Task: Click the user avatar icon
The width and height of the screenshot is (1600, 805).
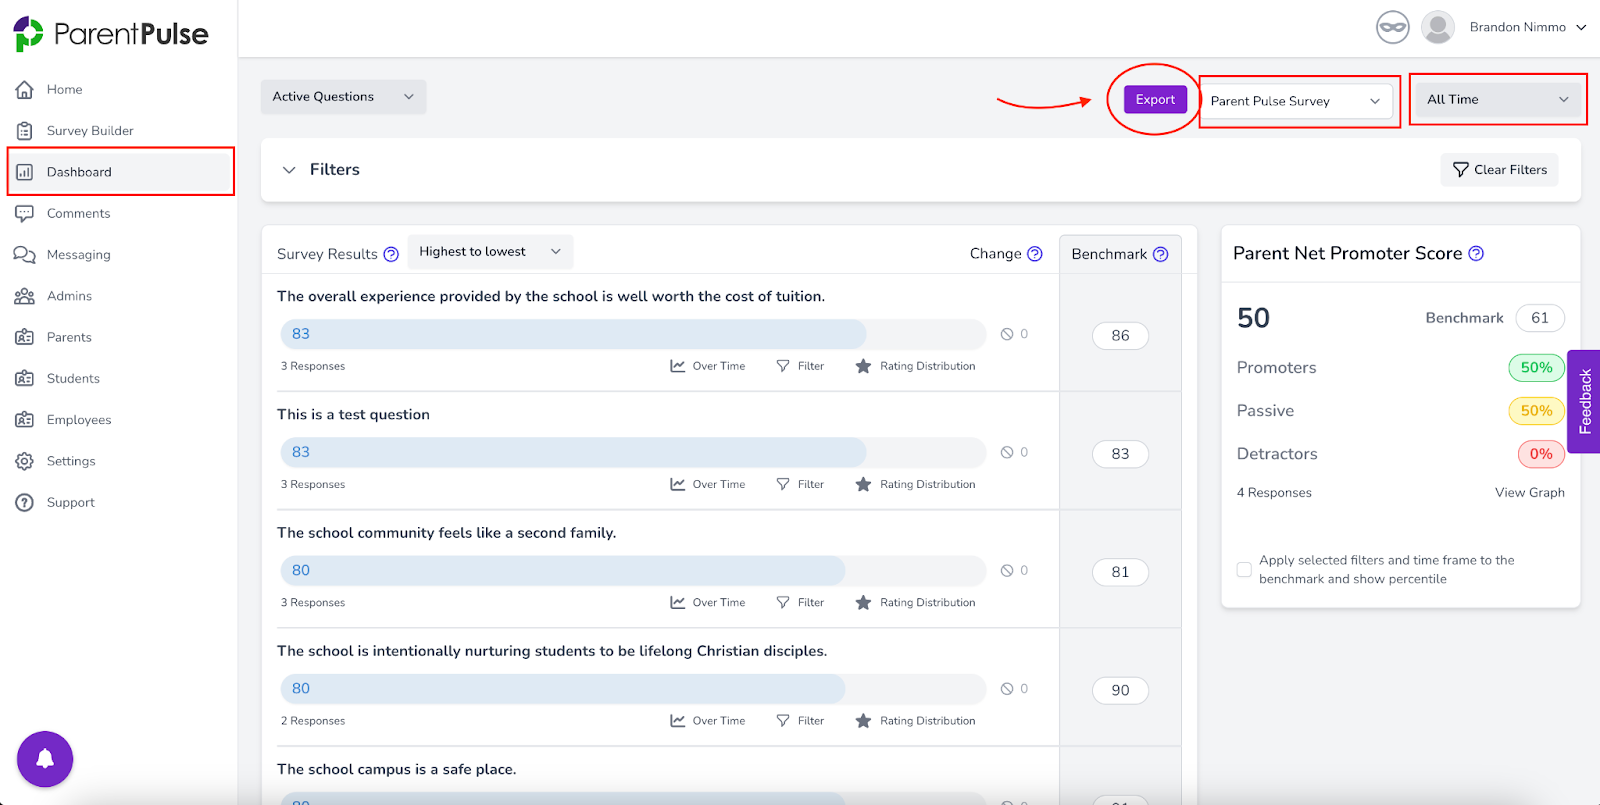Action: (1437, 27)
